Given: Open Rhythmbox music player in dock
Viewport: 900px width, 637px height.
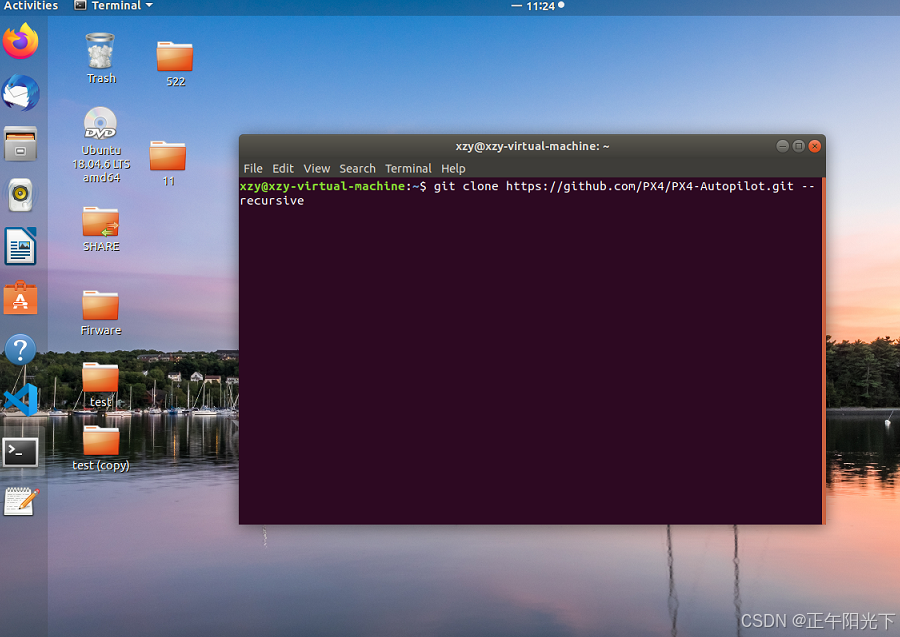Looking at the screenshot, I should (x=21, y=195).
